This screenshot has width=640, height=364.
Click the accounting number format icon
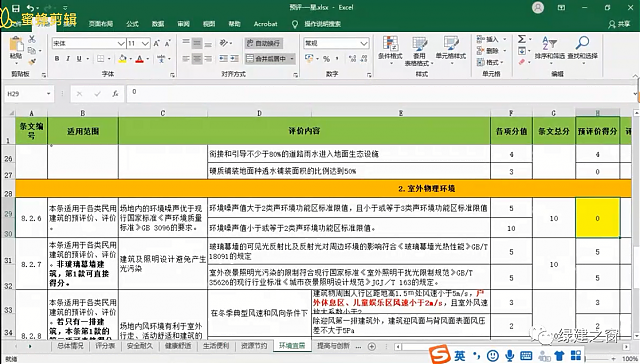click(x=309, y=59)
